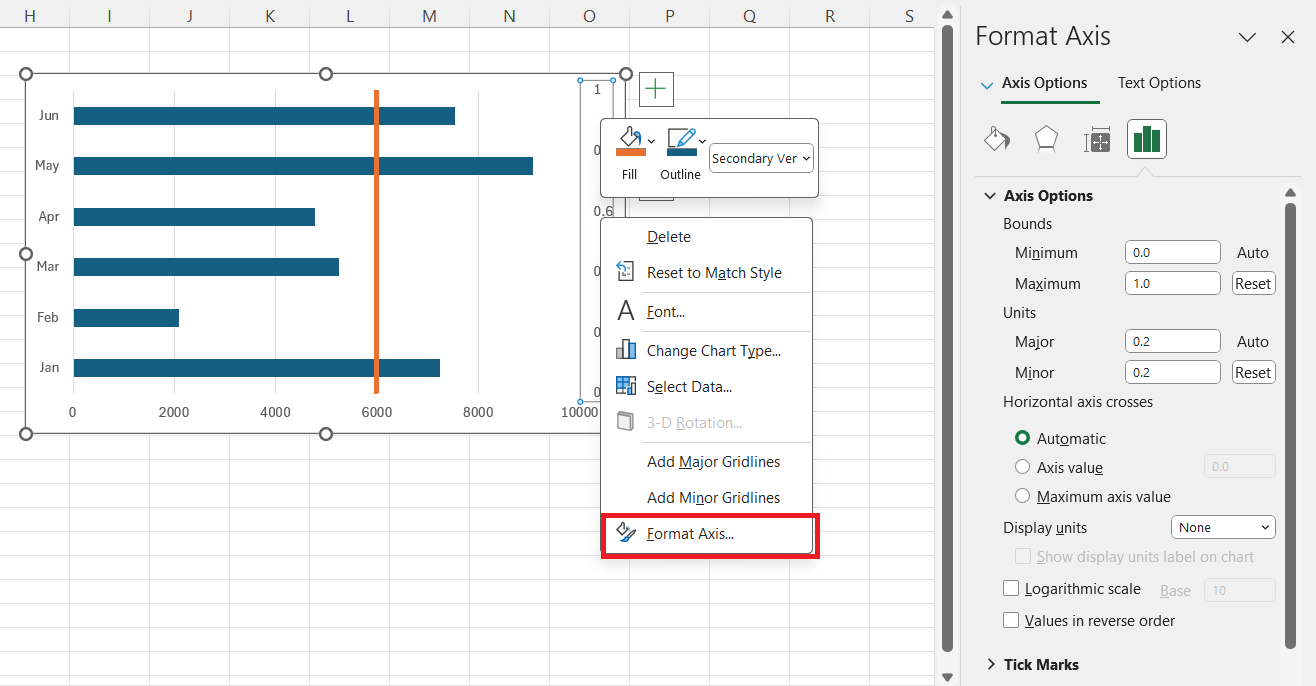Select the Automatic axis cross radio
The width and height of the screenshot is (1316, 686).
click(x=1022, y=438)
